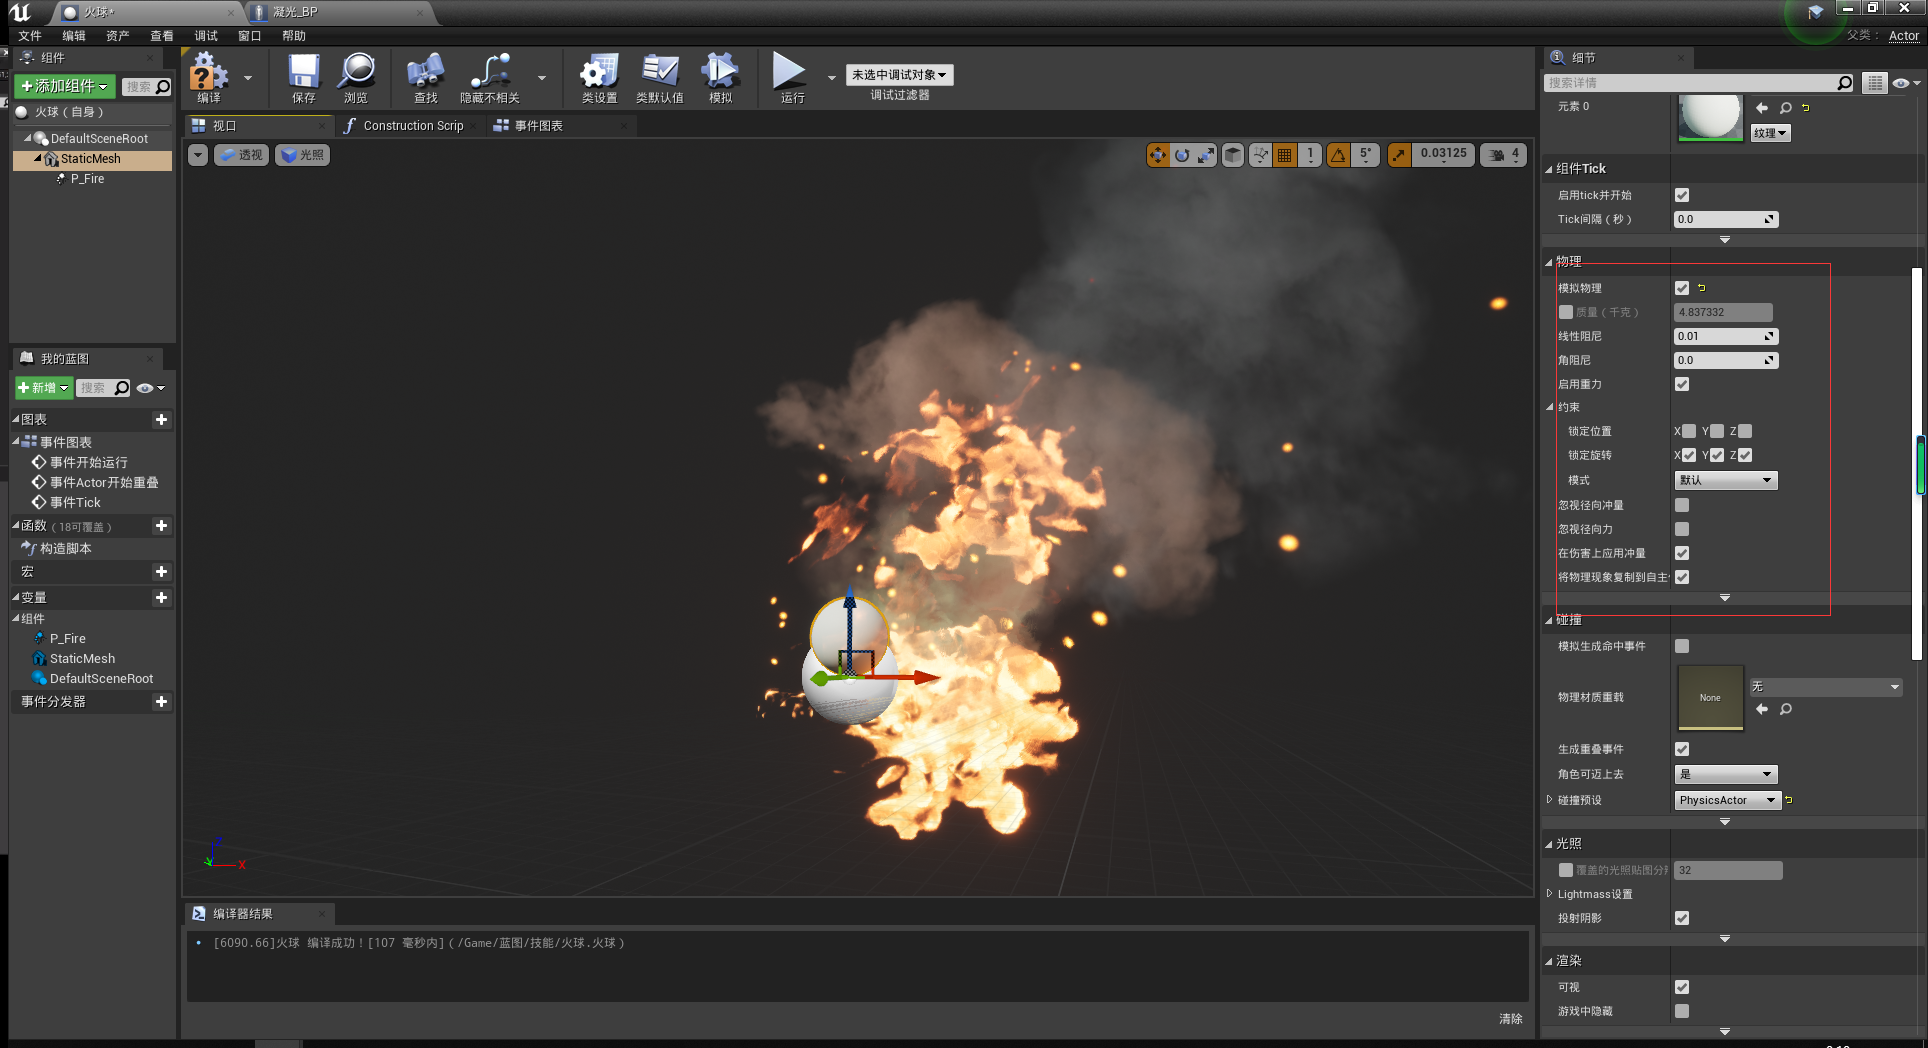The height and width of the screenshot is (1048, 1928).
Task: Toggle 启用重力 checkbox
Action: pos(1682,384)
